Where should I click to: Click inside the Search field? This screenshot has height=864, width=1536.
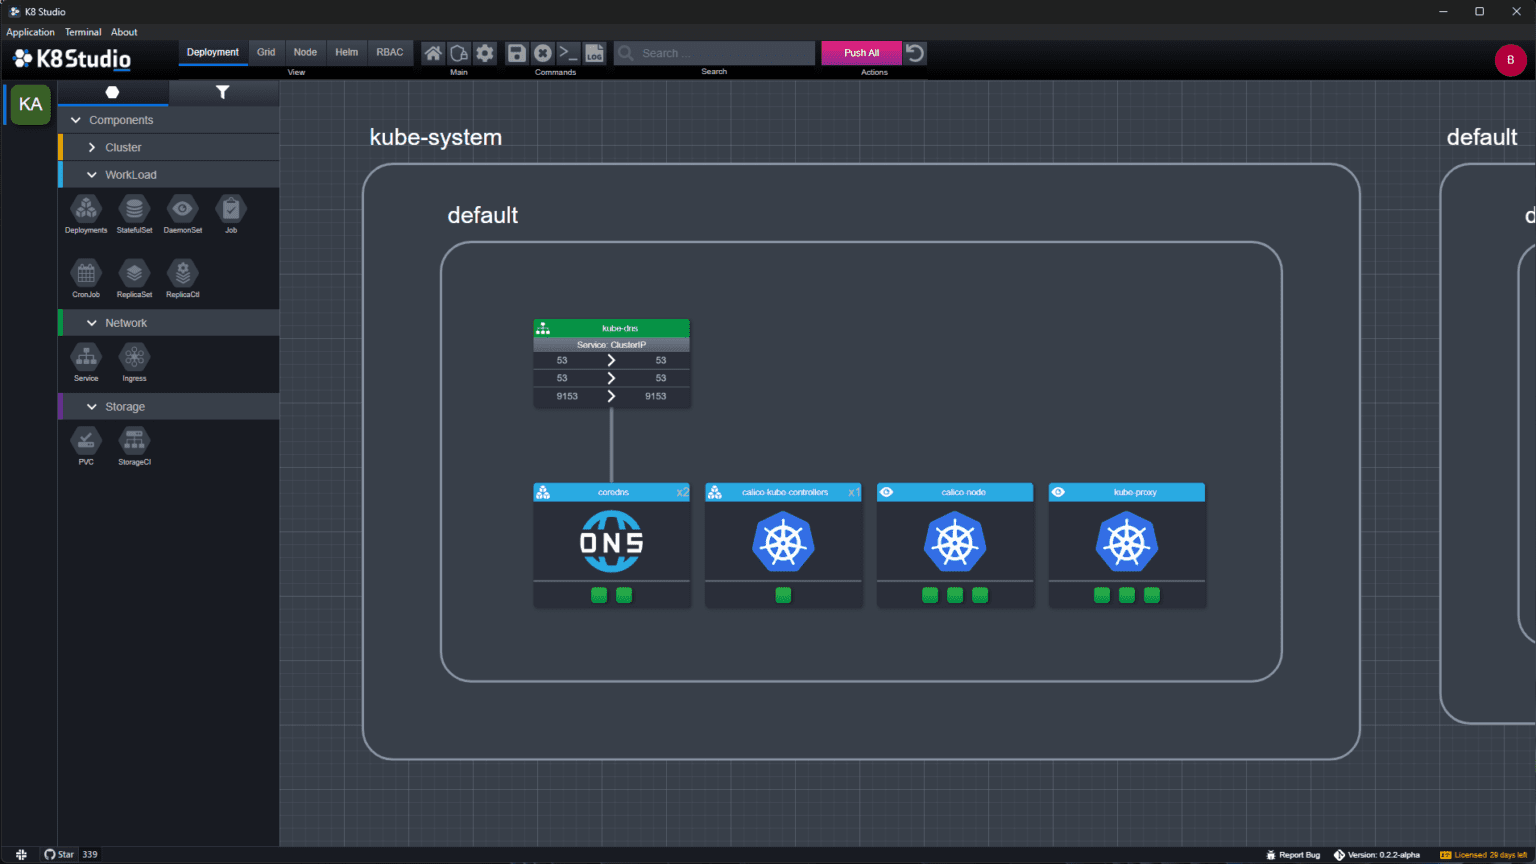click(x=713, y=52)
